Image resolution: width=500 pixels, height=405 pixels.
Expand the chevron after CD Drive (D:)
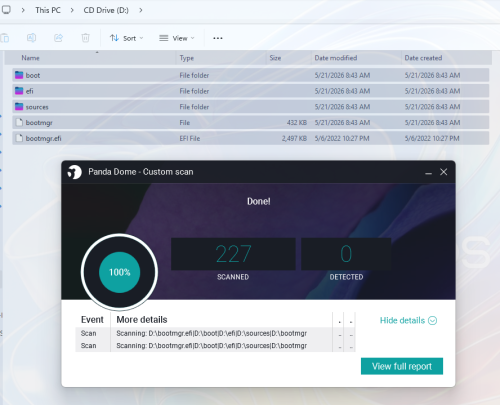click(141, 10)
